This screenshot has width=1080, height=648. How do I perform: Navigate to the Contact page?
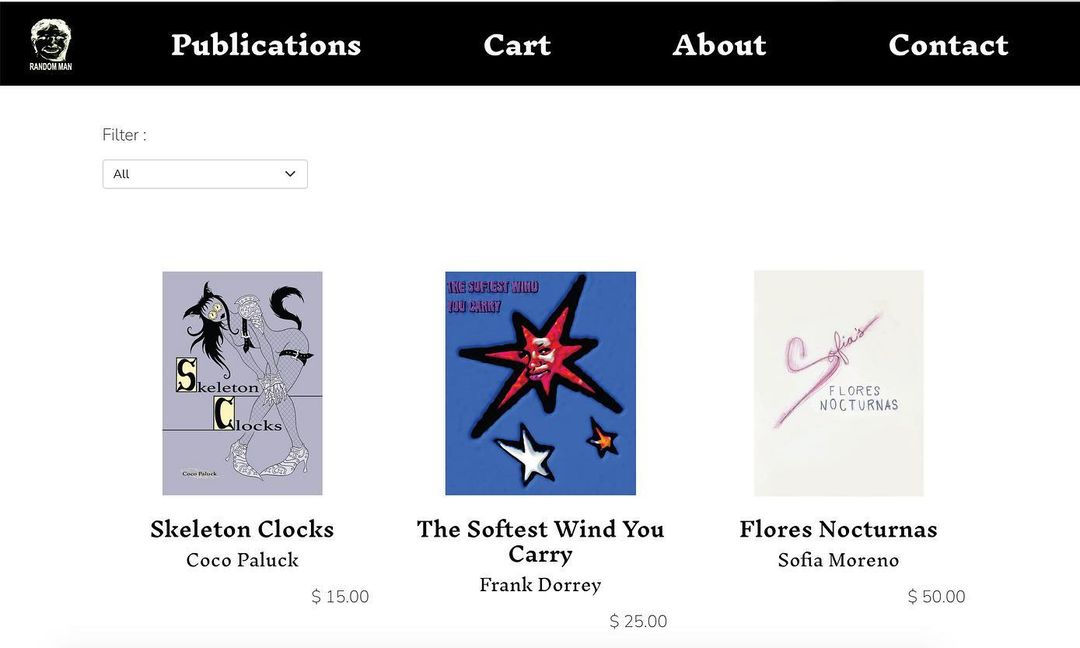click(x=948, y=45)
